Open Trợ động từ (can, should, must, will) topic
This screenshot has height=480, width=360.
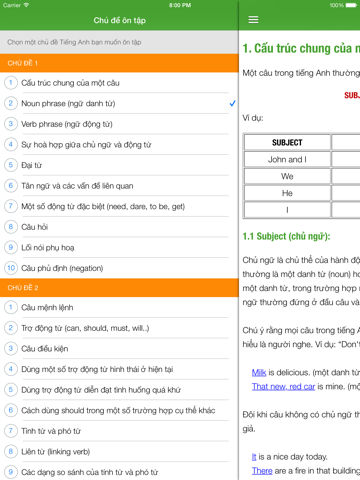tap(119, 328)
